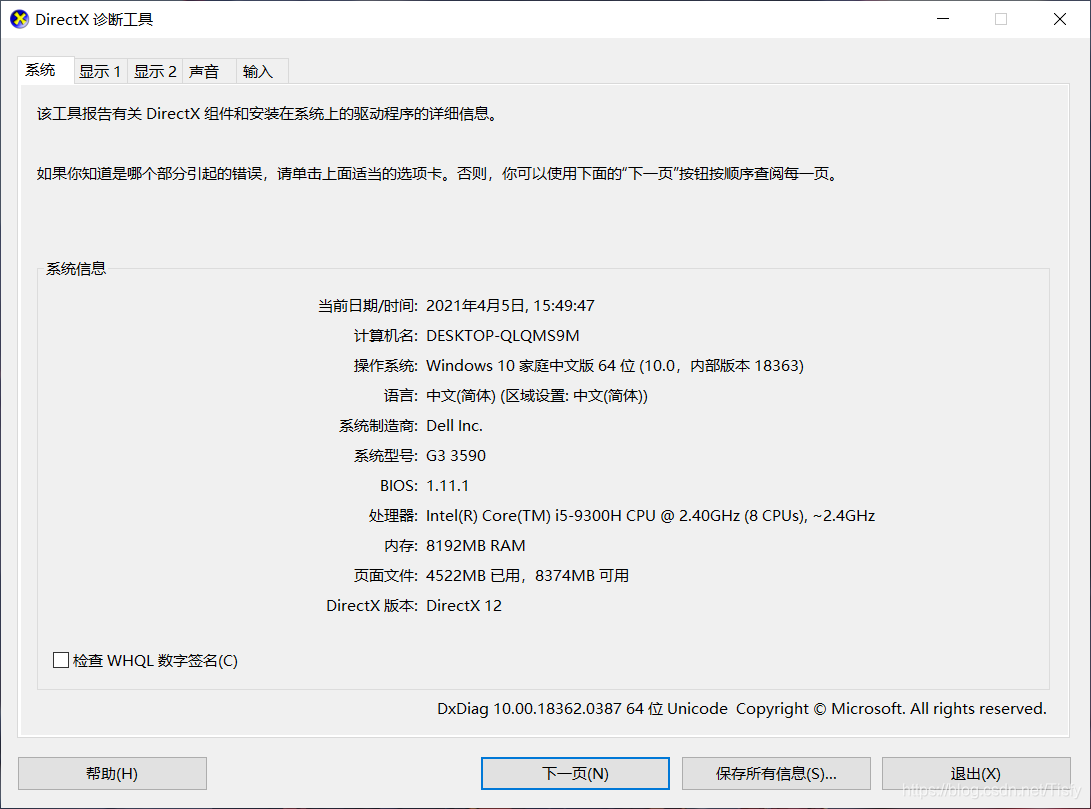
Task: Click the 帮助(H) button
Action: pyautogui.click(x=112, y=774)
